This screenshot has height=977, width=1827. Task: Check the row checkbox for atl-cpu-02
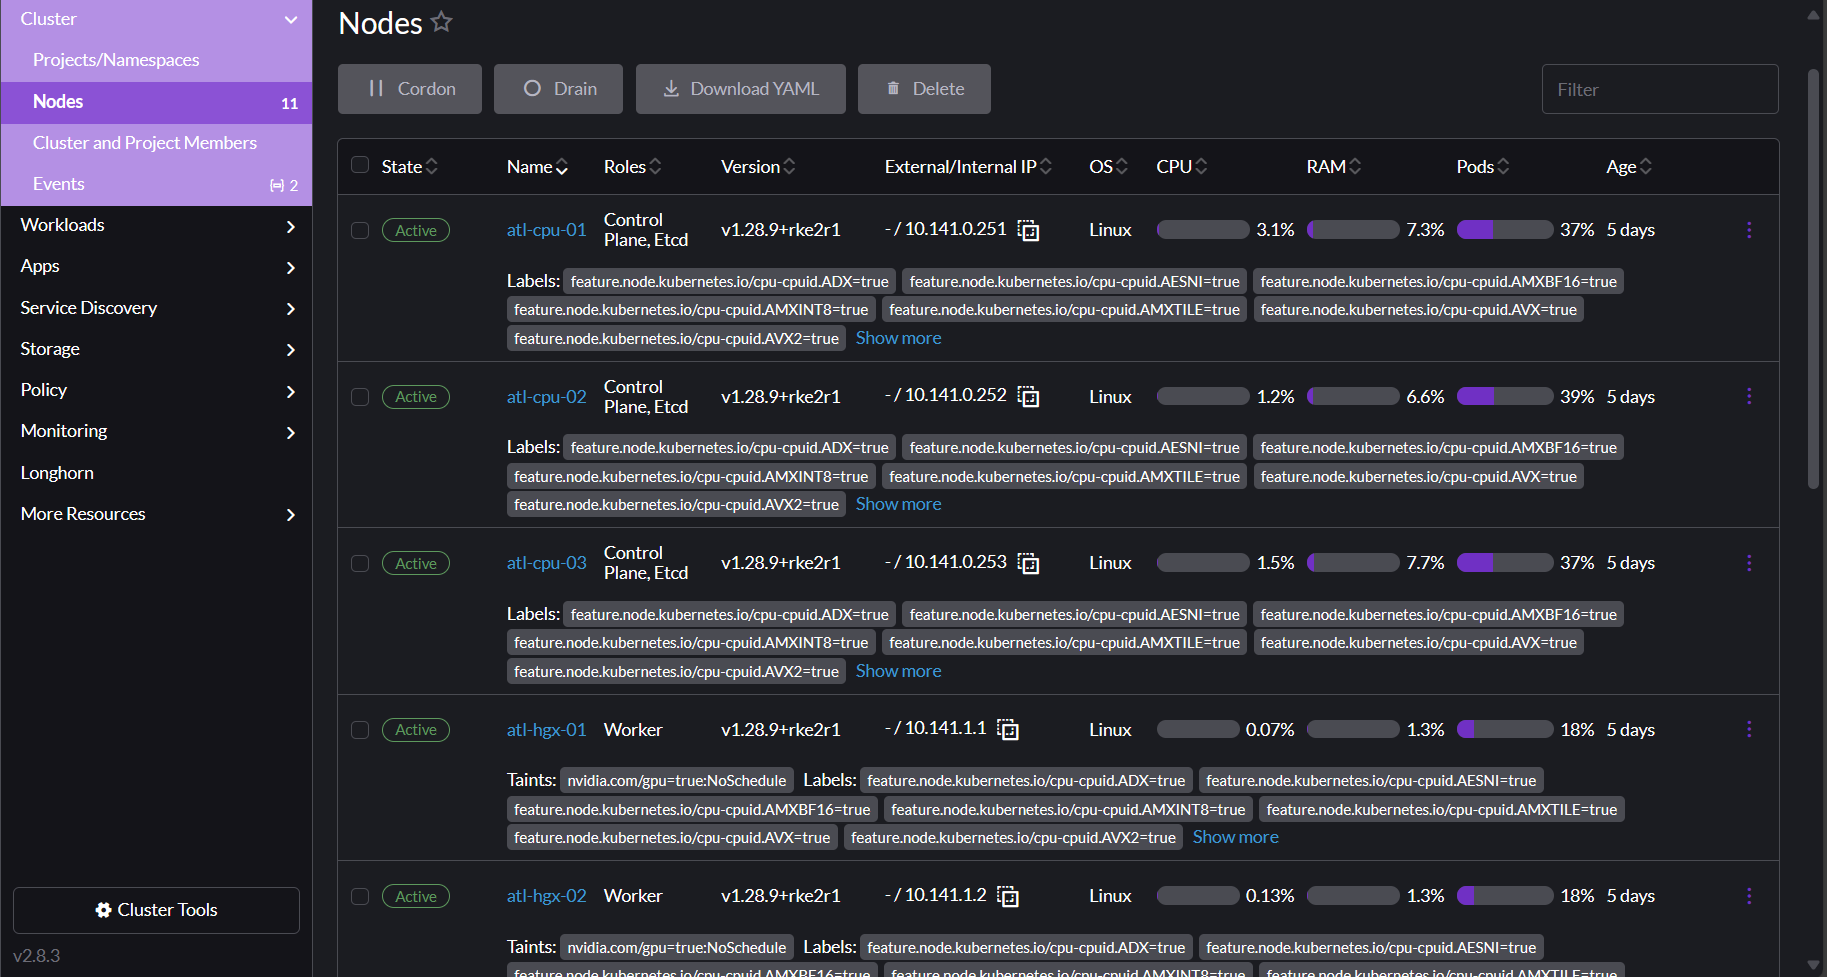tap(360, 396)
